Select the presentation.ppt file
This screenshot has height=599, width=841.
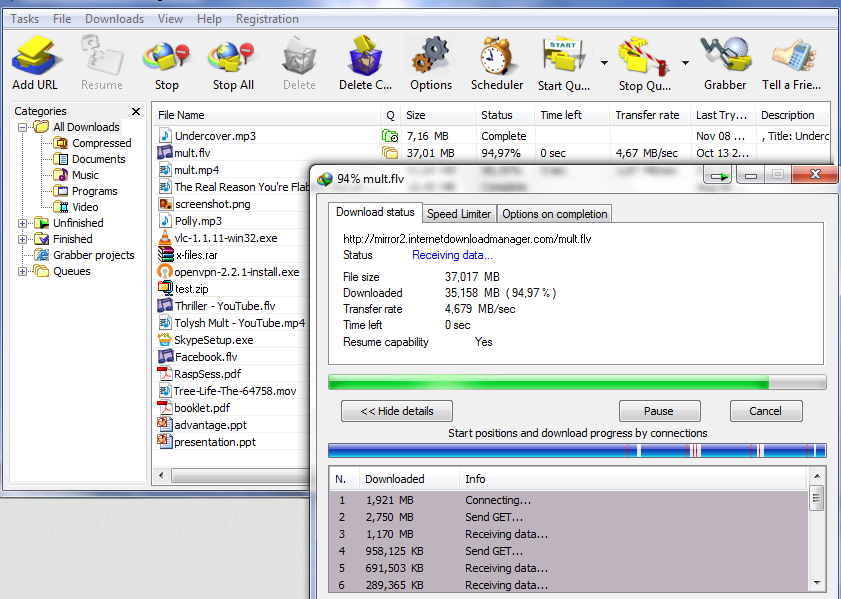pos(215,442)
